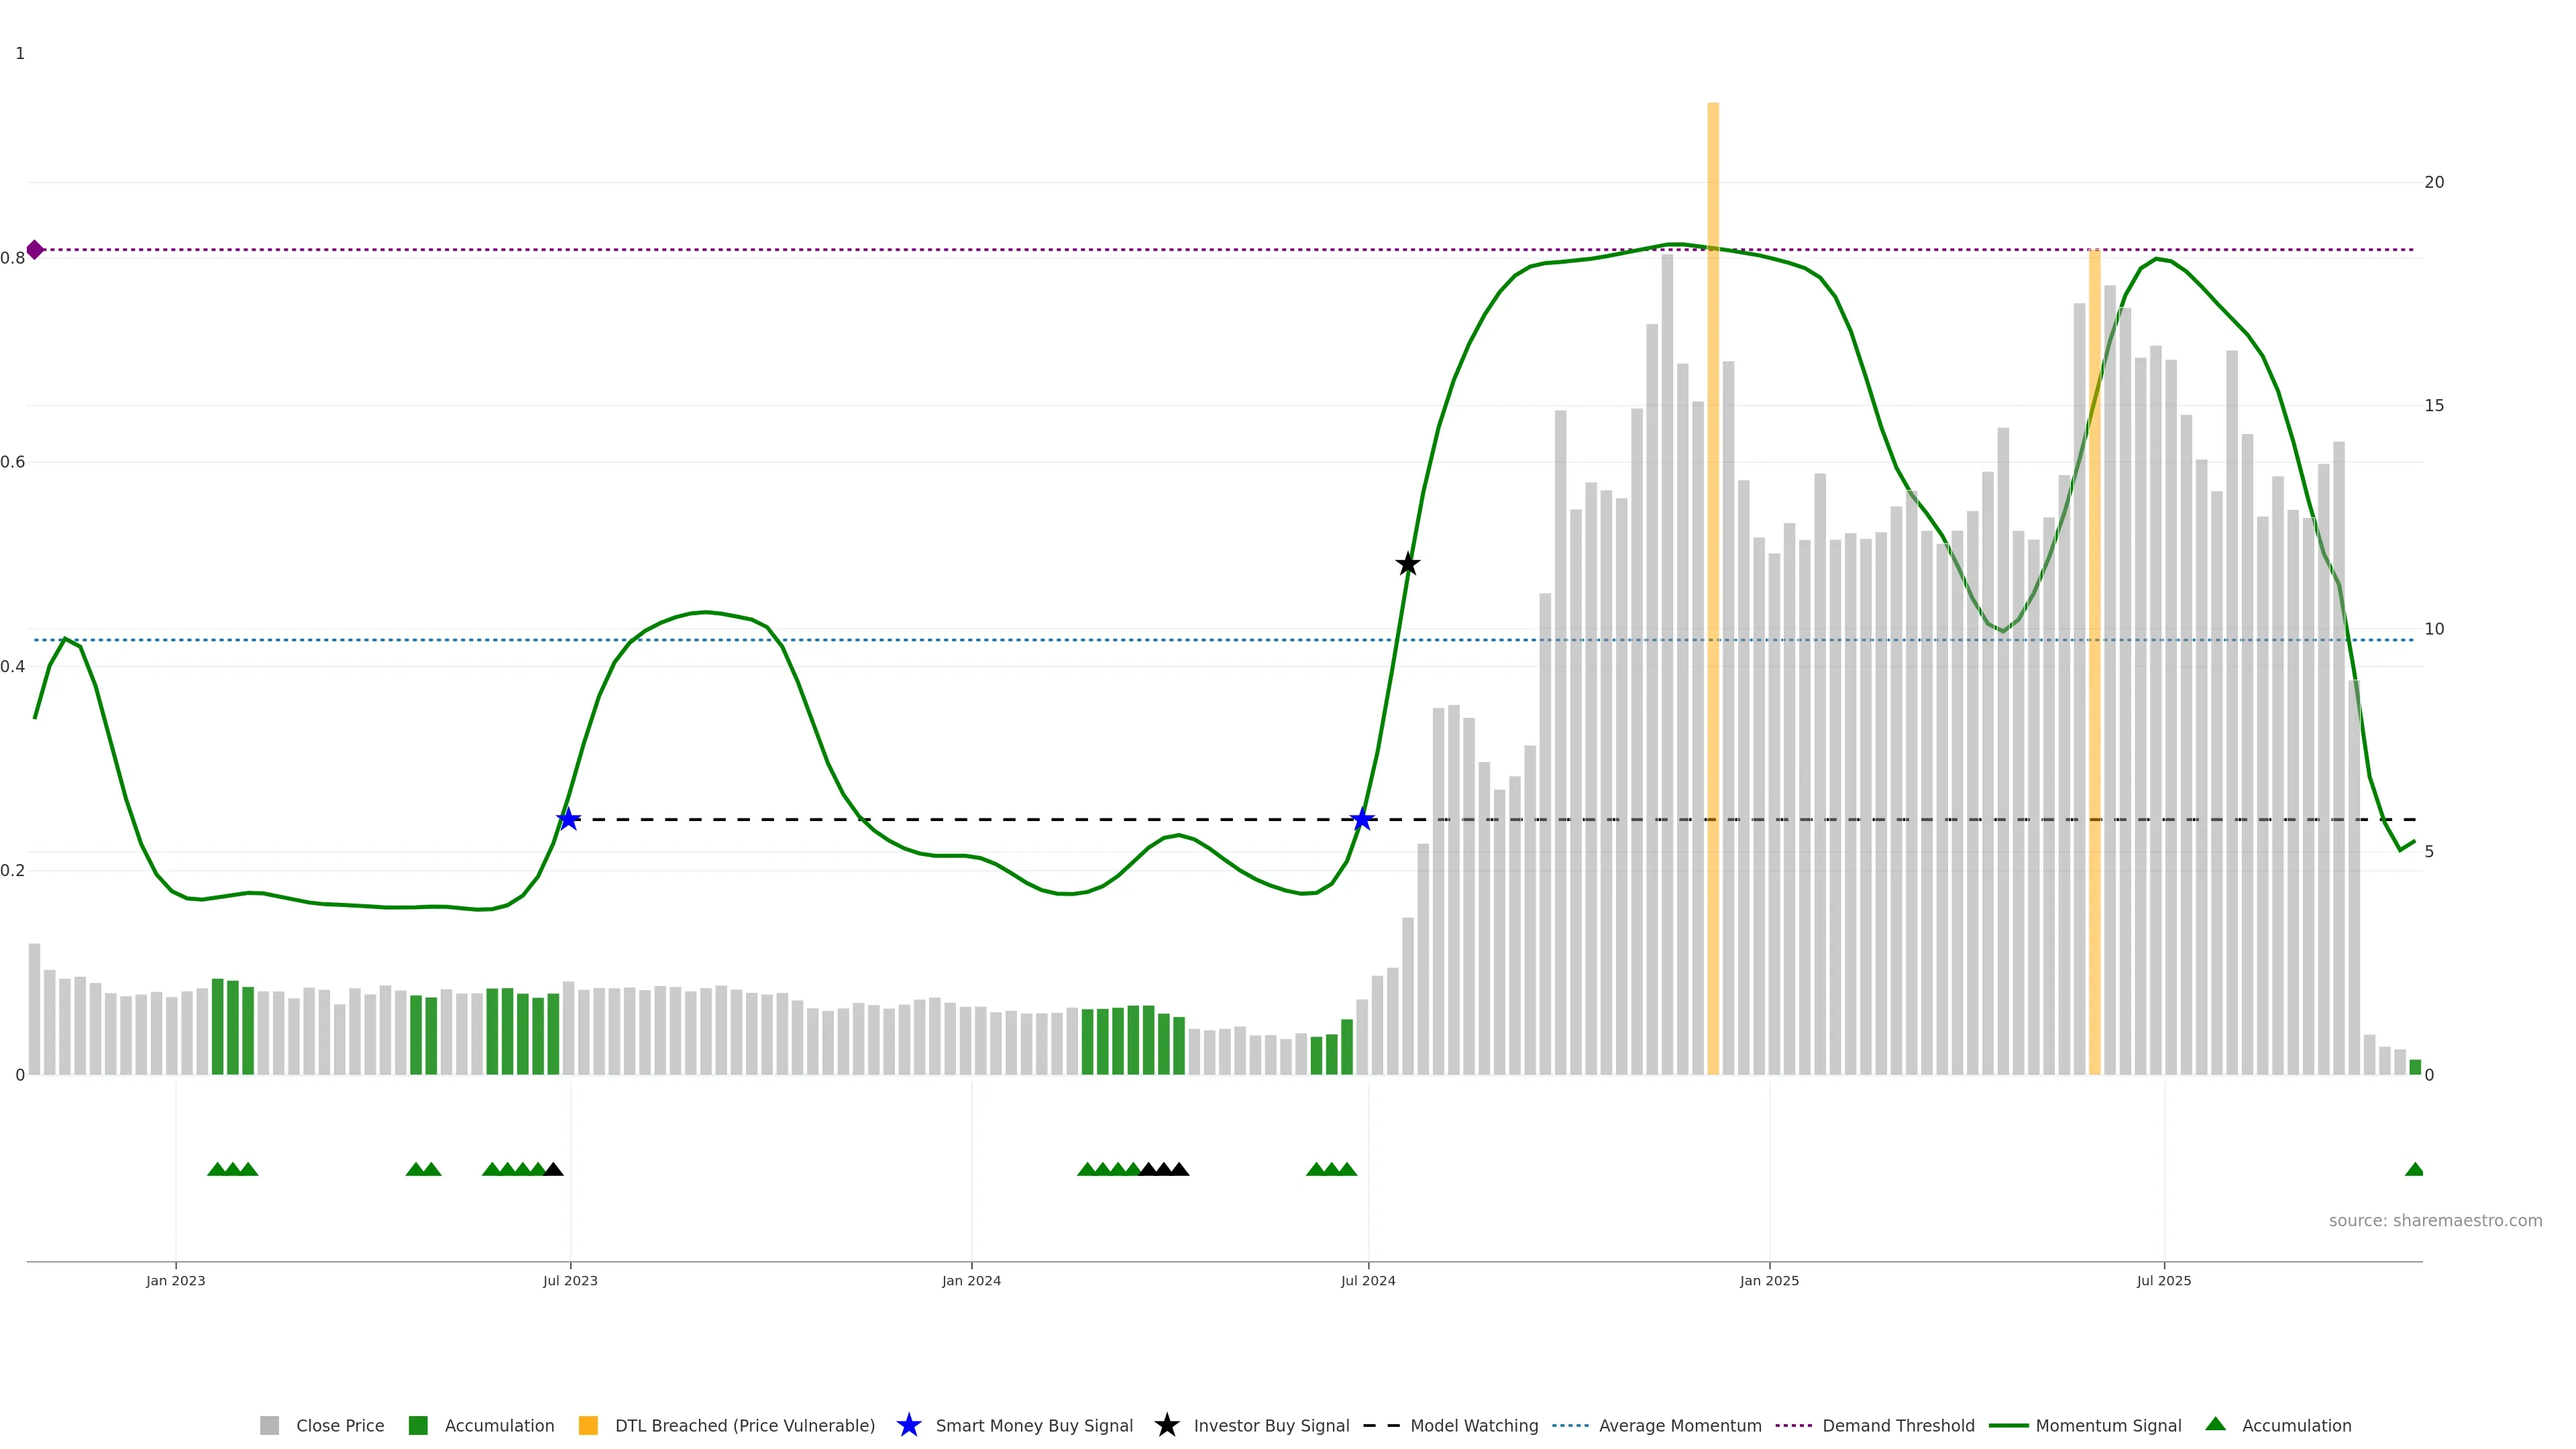
Task: Click the rightmost green triangle marker on chart
Action: tap(2414, 1169)
